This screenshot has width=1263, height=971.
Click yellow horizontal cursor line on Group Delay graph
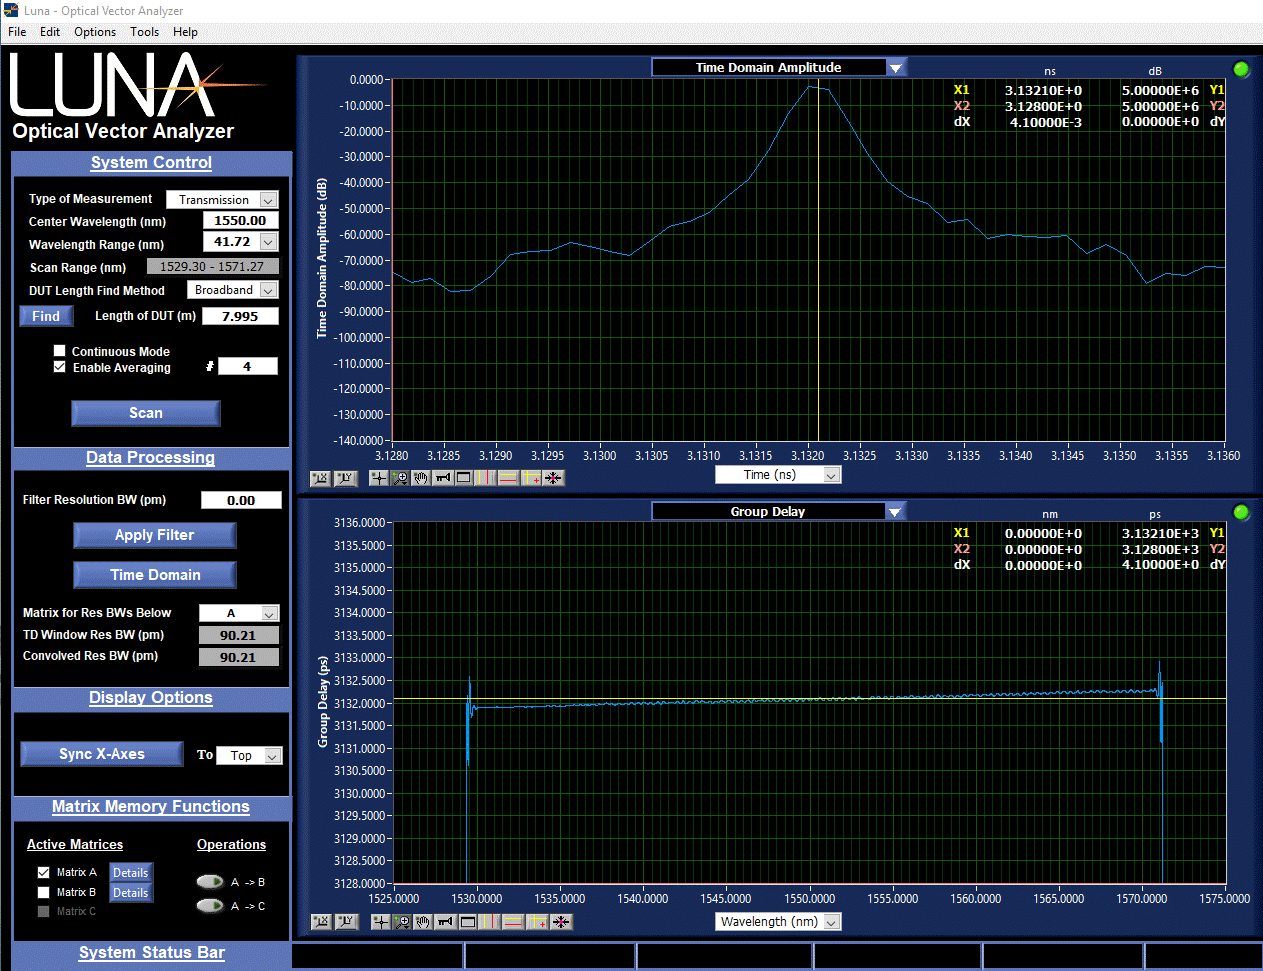tap(810, 699)
